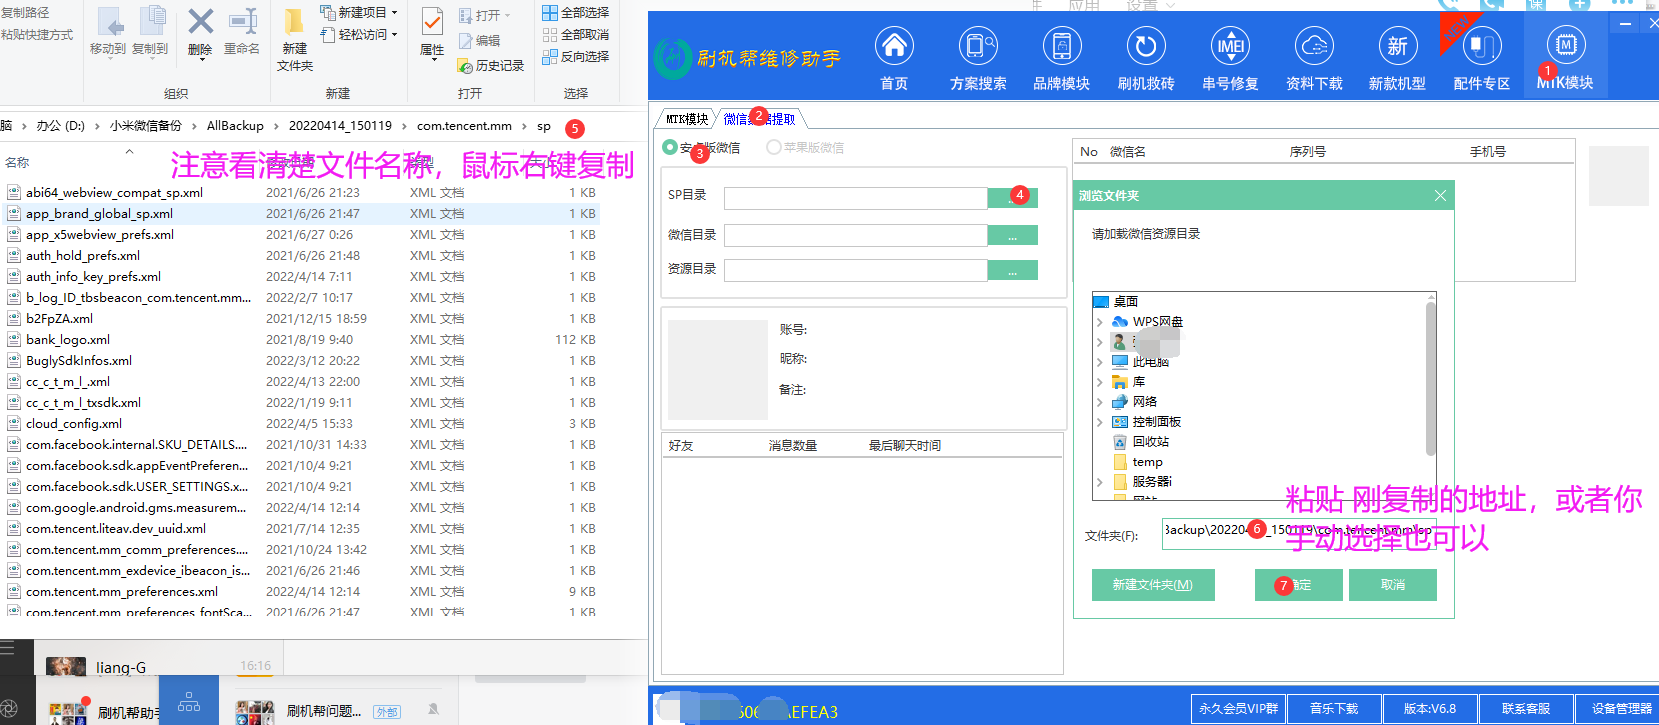This screenshot has height=725, width=1659.
Task: Switch to the MTK模块 tab
Action: 687,119
